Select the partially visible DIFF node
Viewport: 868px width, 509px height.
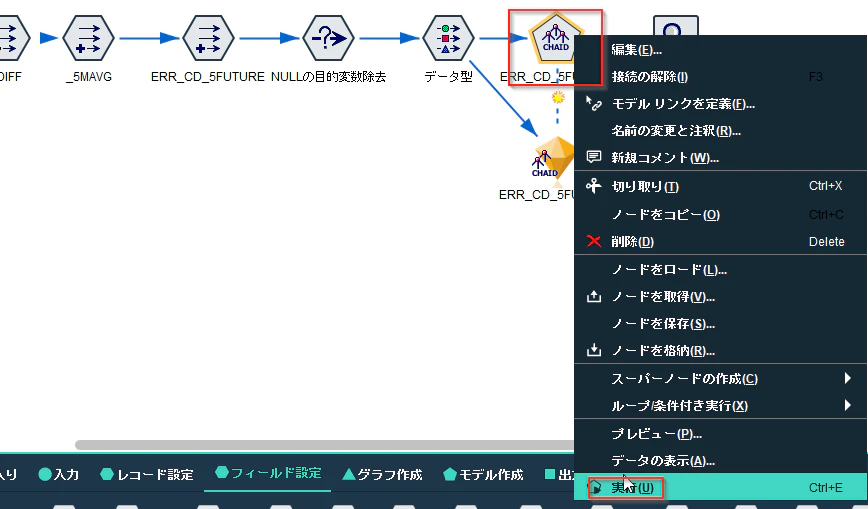pyautogui.click(x=13, y=38)
